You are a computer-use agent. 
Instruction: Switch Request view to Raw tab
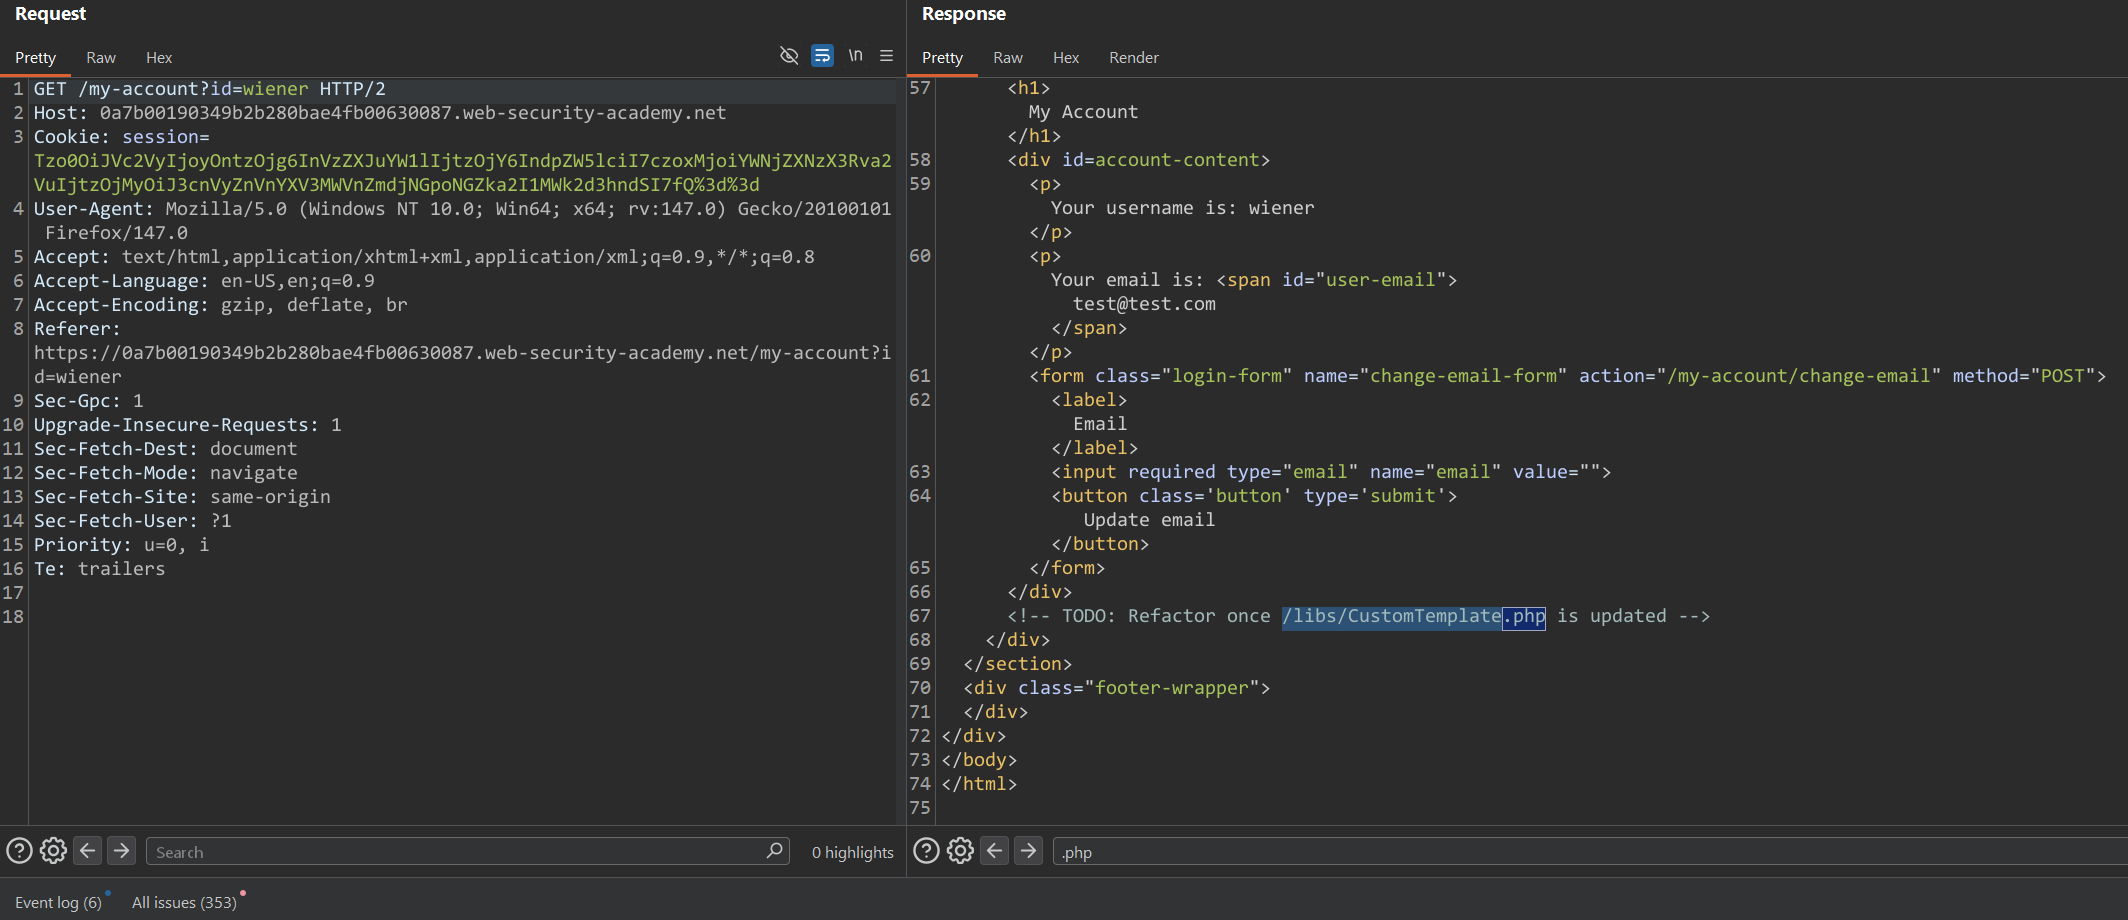tap(101, 58)
